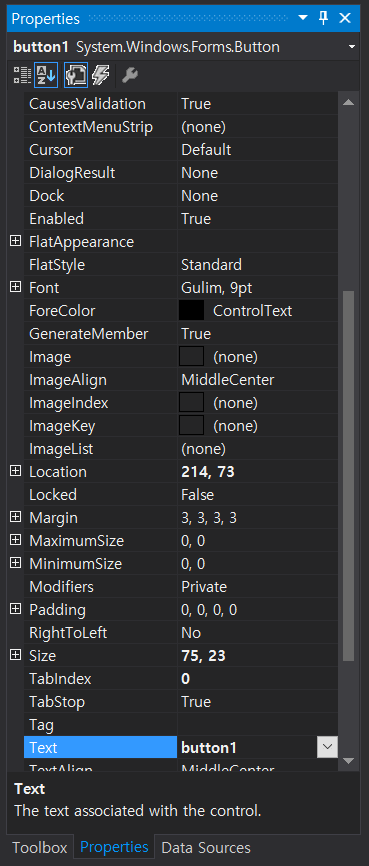Pin the Properties panel with auto-hide
The width and height of the screenshot is (369, 866).
(x=324, y=18)
